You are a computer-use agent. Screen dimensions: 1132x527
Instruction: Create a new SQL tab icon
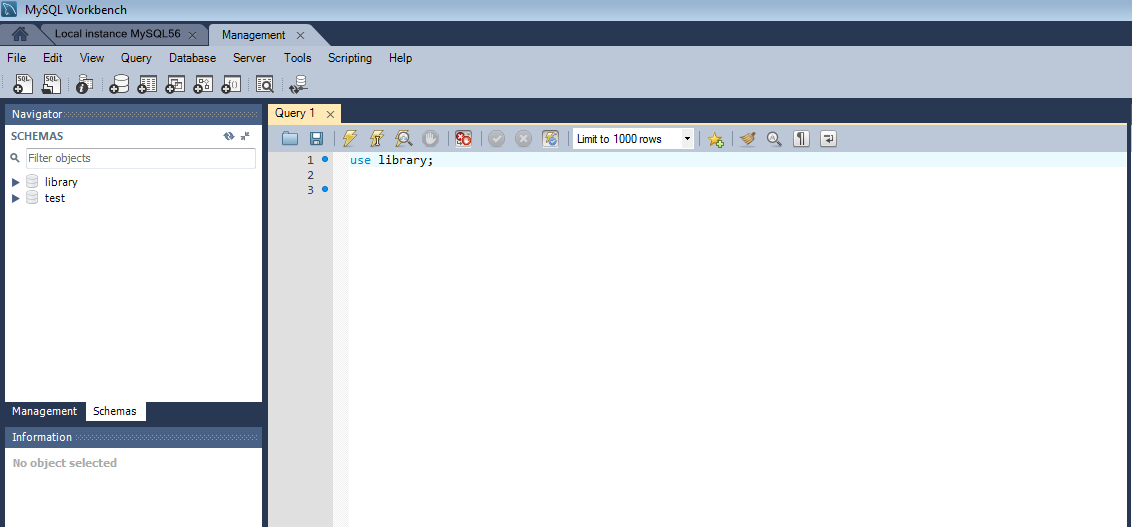point(23,84)
